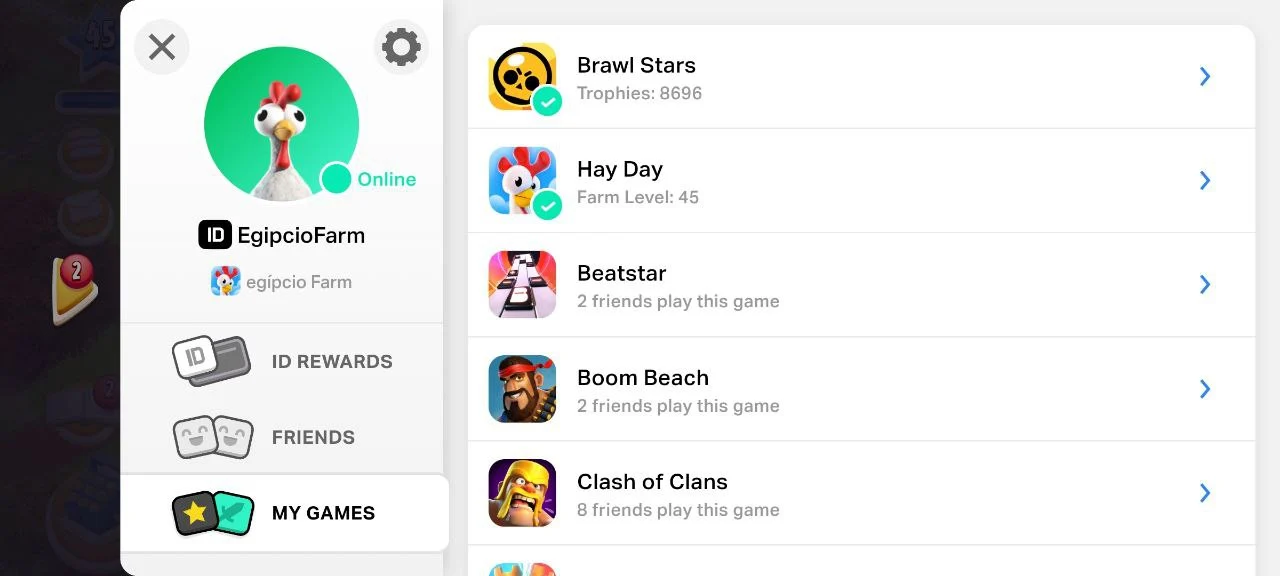Expand the Boom Beach row chevron
Image resolution: width=1280 pixels, height=576 pixels.
[x=1205, y=388]
